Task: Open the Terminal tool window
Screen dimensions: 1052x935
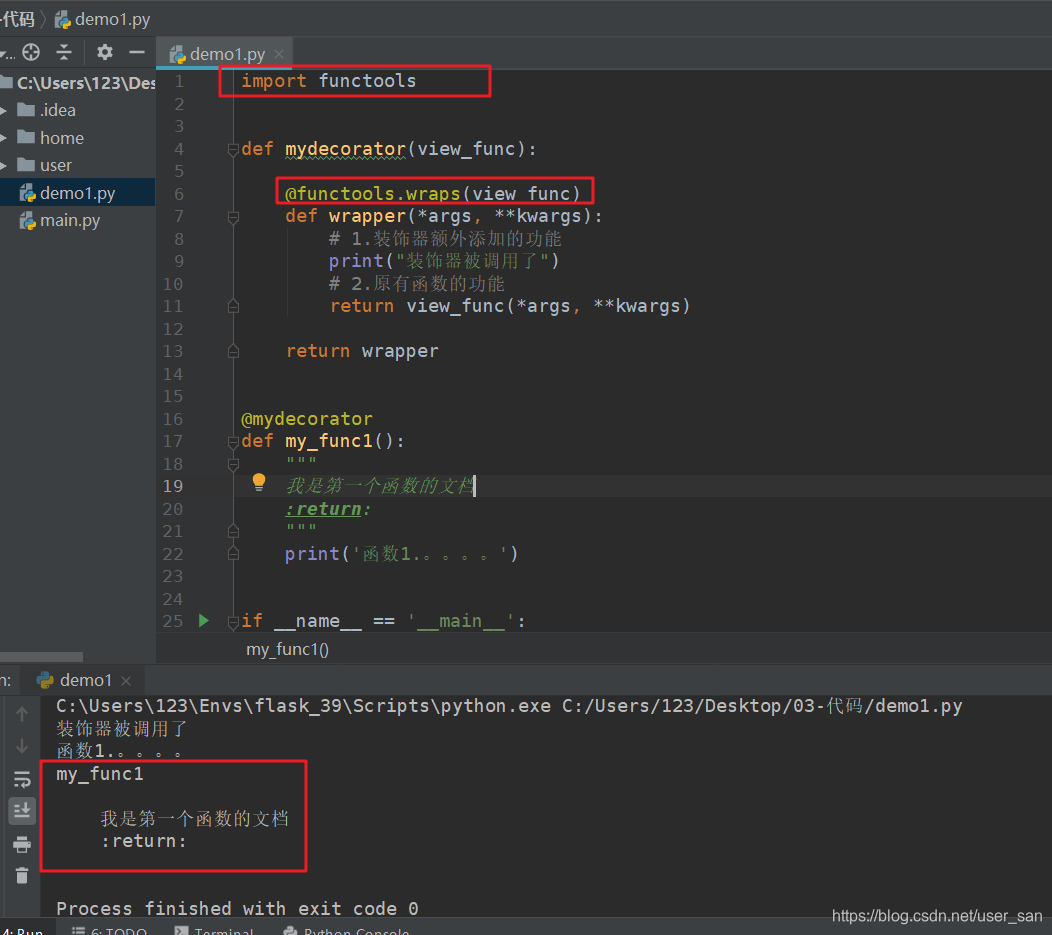Action: pyautogui.click(x=215, y=930)
